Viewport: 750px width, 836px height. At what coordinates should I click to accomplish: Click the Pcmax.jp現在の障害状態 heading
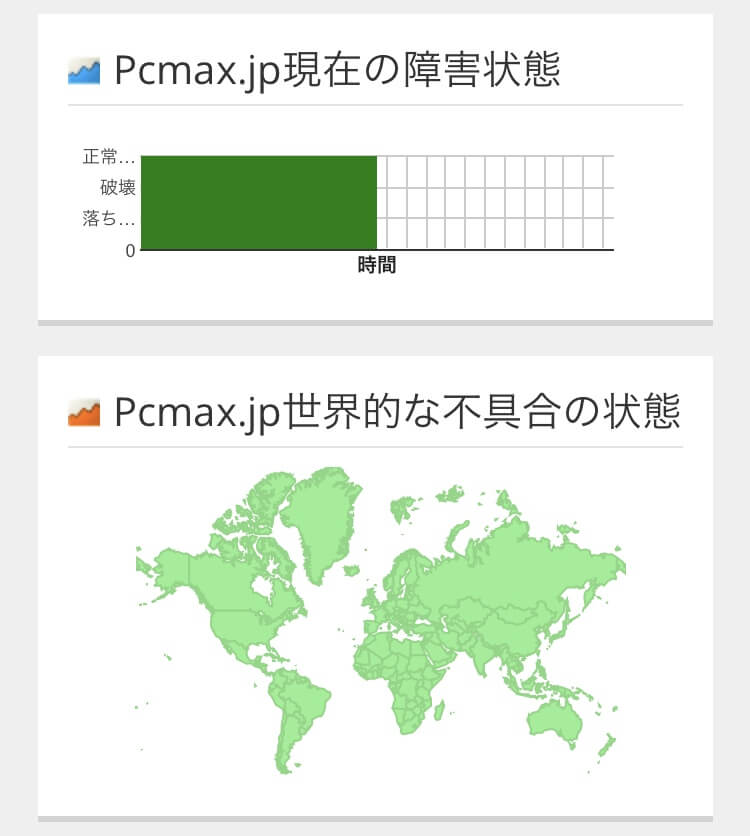tap(336, 71)
